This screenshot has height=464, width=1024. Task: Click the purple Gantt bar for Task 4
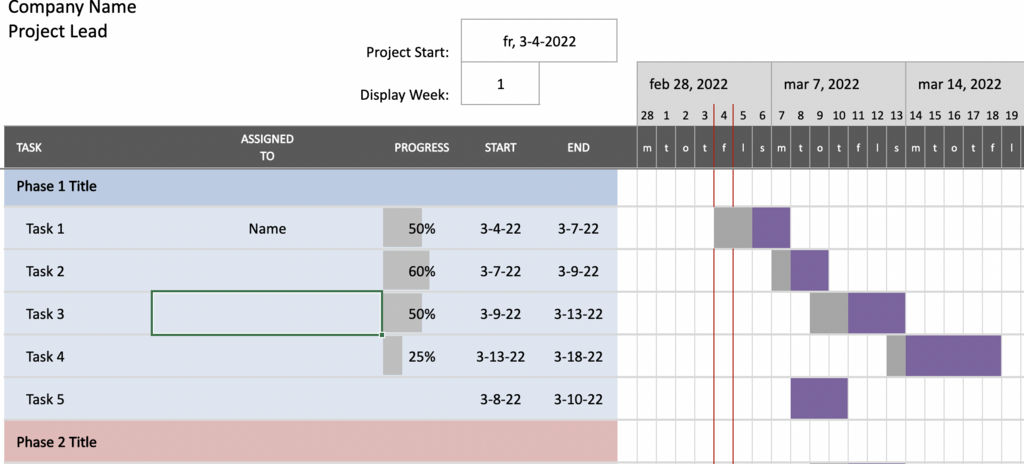953,356
